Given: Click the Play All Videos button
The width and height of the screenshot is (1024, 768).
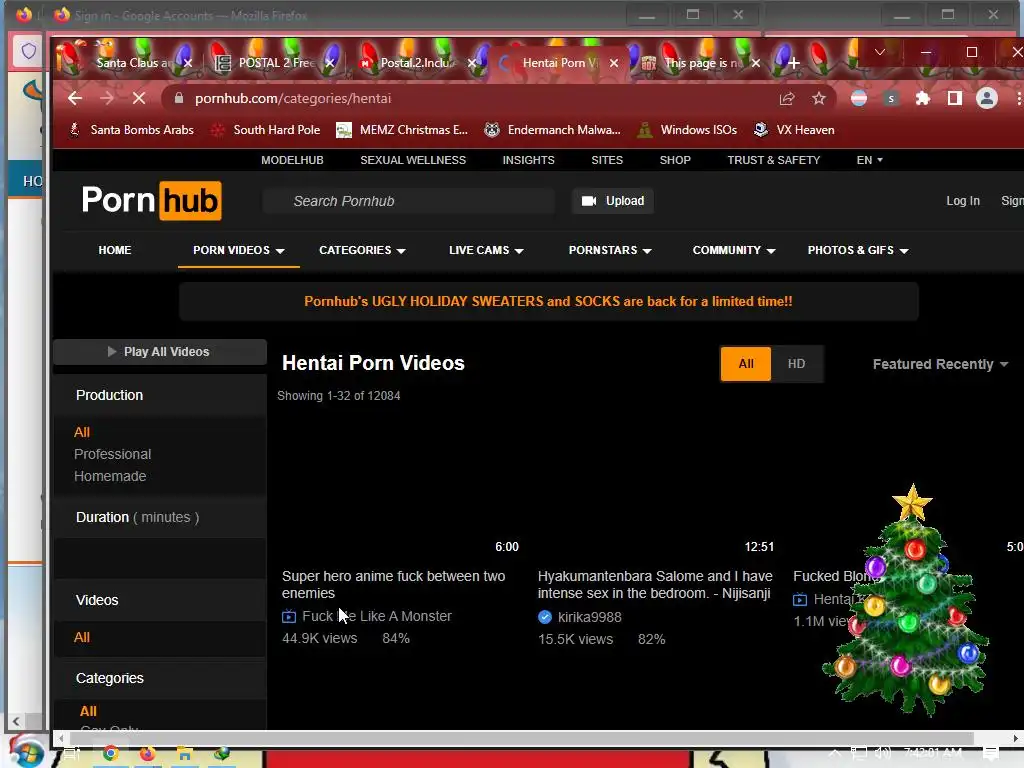Looking at the screenshot, I should click(x=159, y=352).
